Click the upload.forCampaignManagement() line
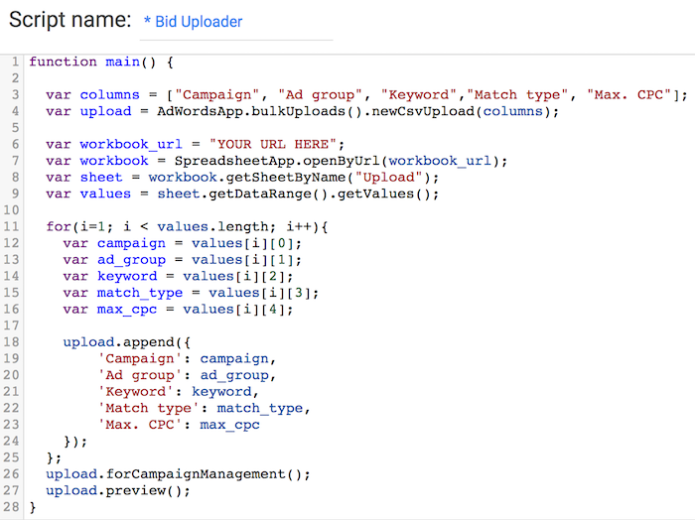Viewport: 695px width, 520px height. [178, 474]
